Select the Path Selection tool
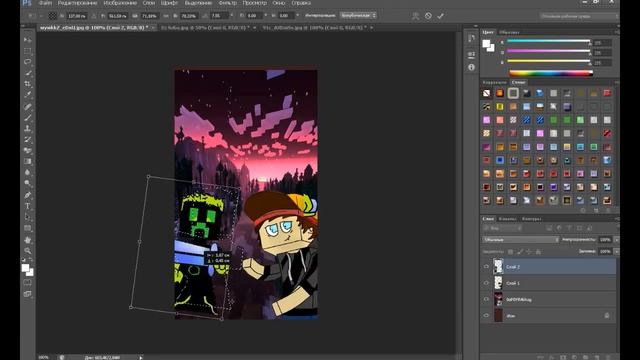640x360 pixels. coord(27,217)
